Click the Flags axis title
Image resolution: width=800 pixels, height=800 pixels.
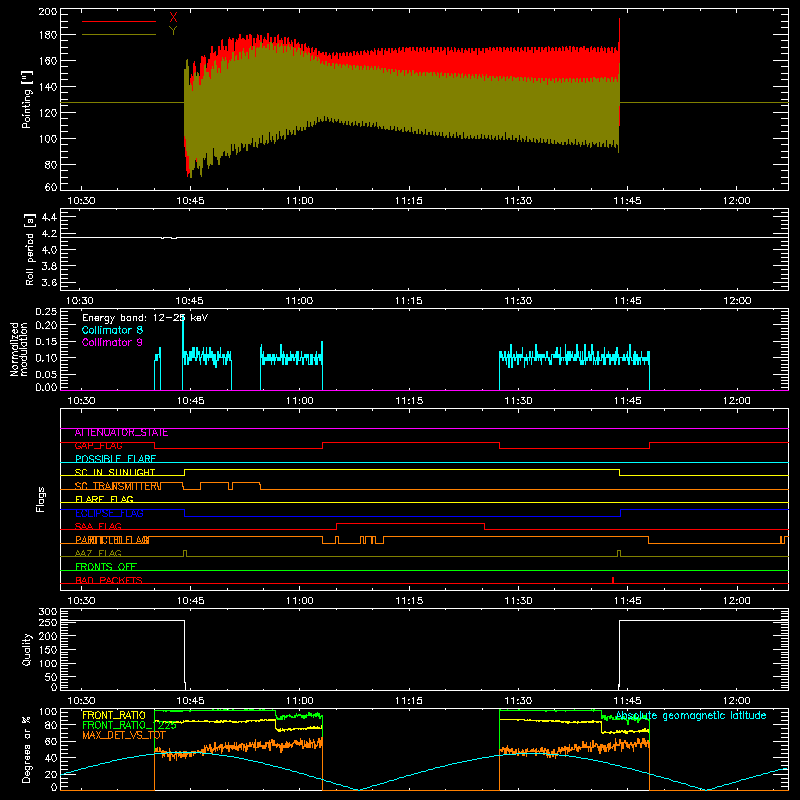(x=41, y=499)
